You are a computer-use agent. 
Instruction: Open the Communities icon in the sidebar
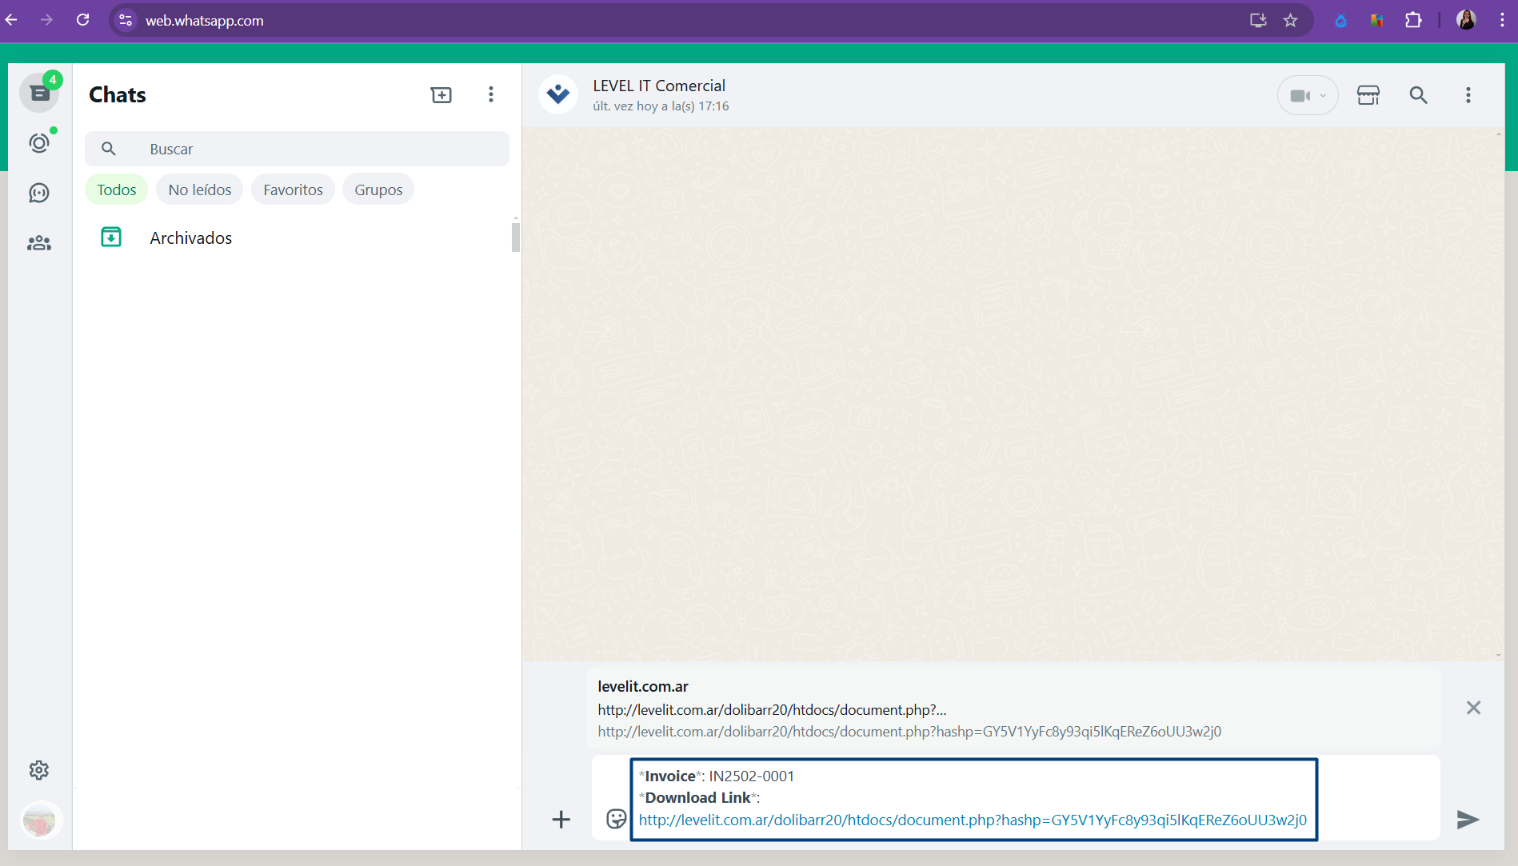(40, 243)
